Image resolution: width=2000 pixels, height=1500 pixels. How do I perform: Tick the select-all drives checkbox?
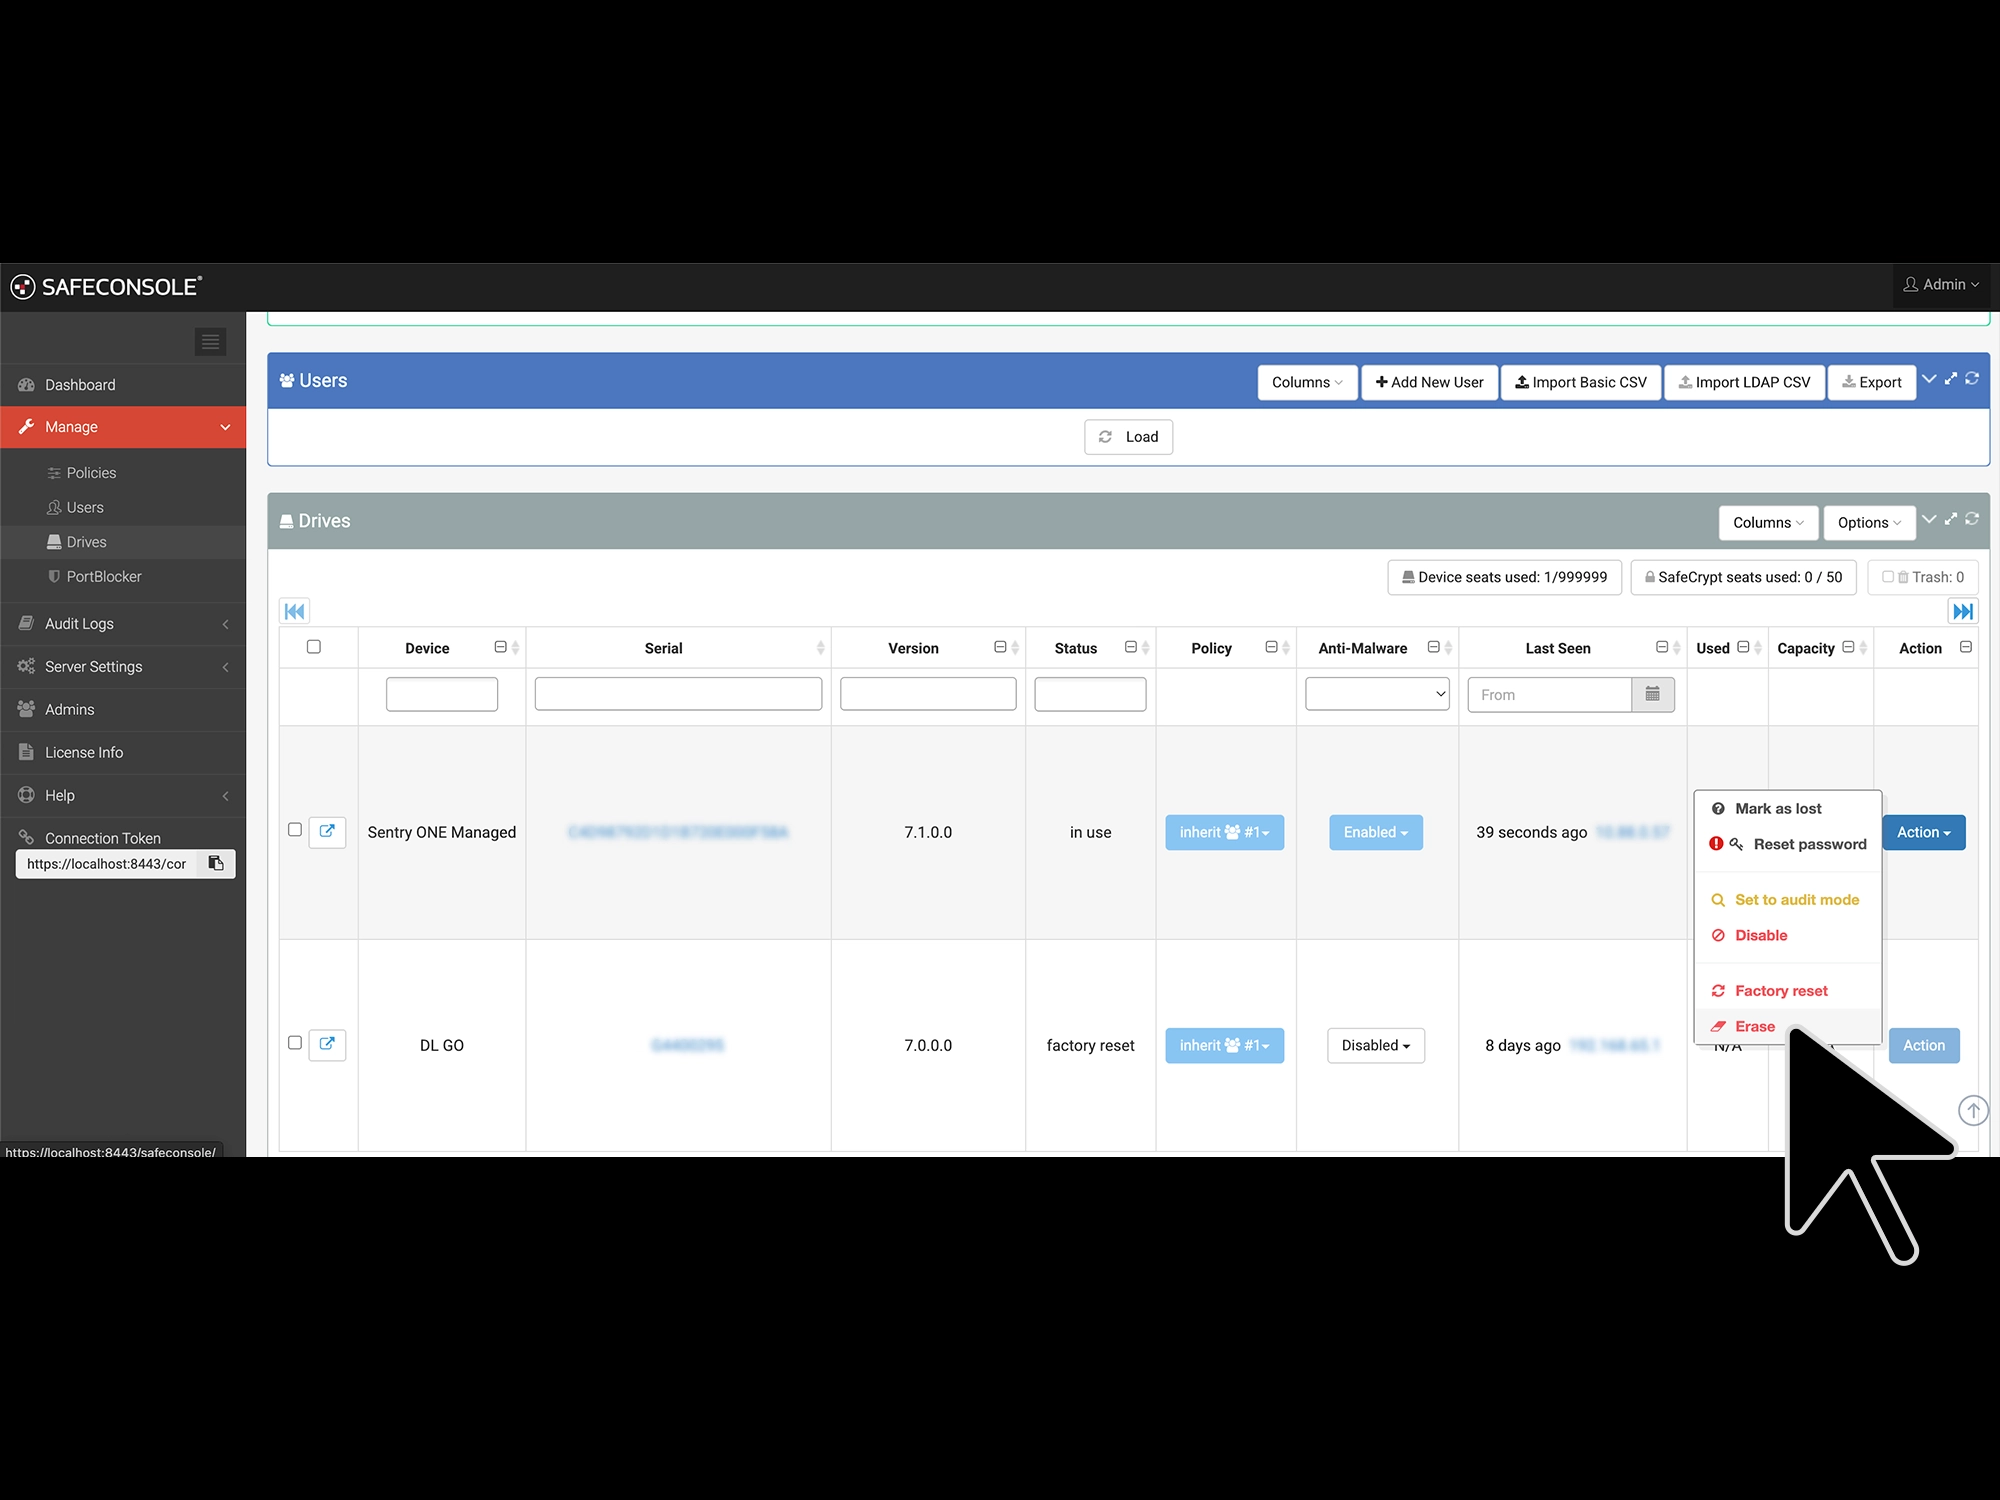[314, 647]
